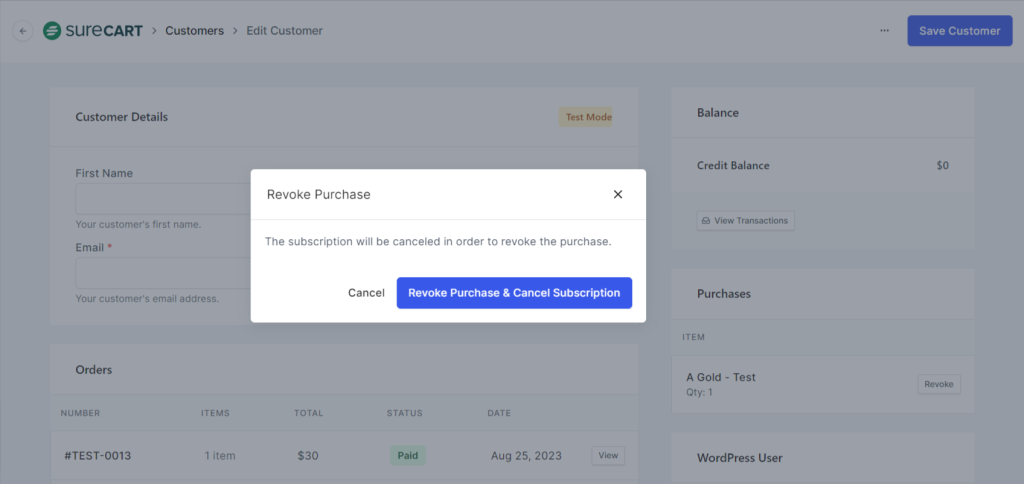The height and width of the screenshot is (484, 1024).
Task: Click the SureCart logo
Action: pos(93,31)
